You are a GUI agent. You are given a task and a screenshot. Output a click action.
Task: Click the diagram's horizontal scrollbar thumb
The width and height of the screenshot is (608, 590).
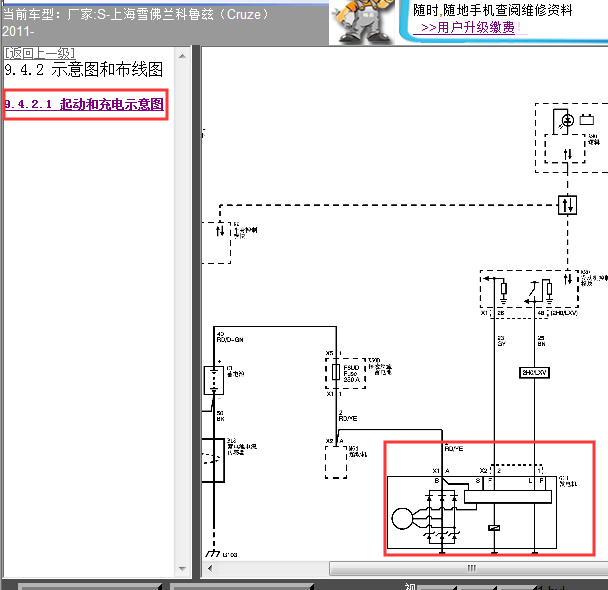tap(468, 568)
